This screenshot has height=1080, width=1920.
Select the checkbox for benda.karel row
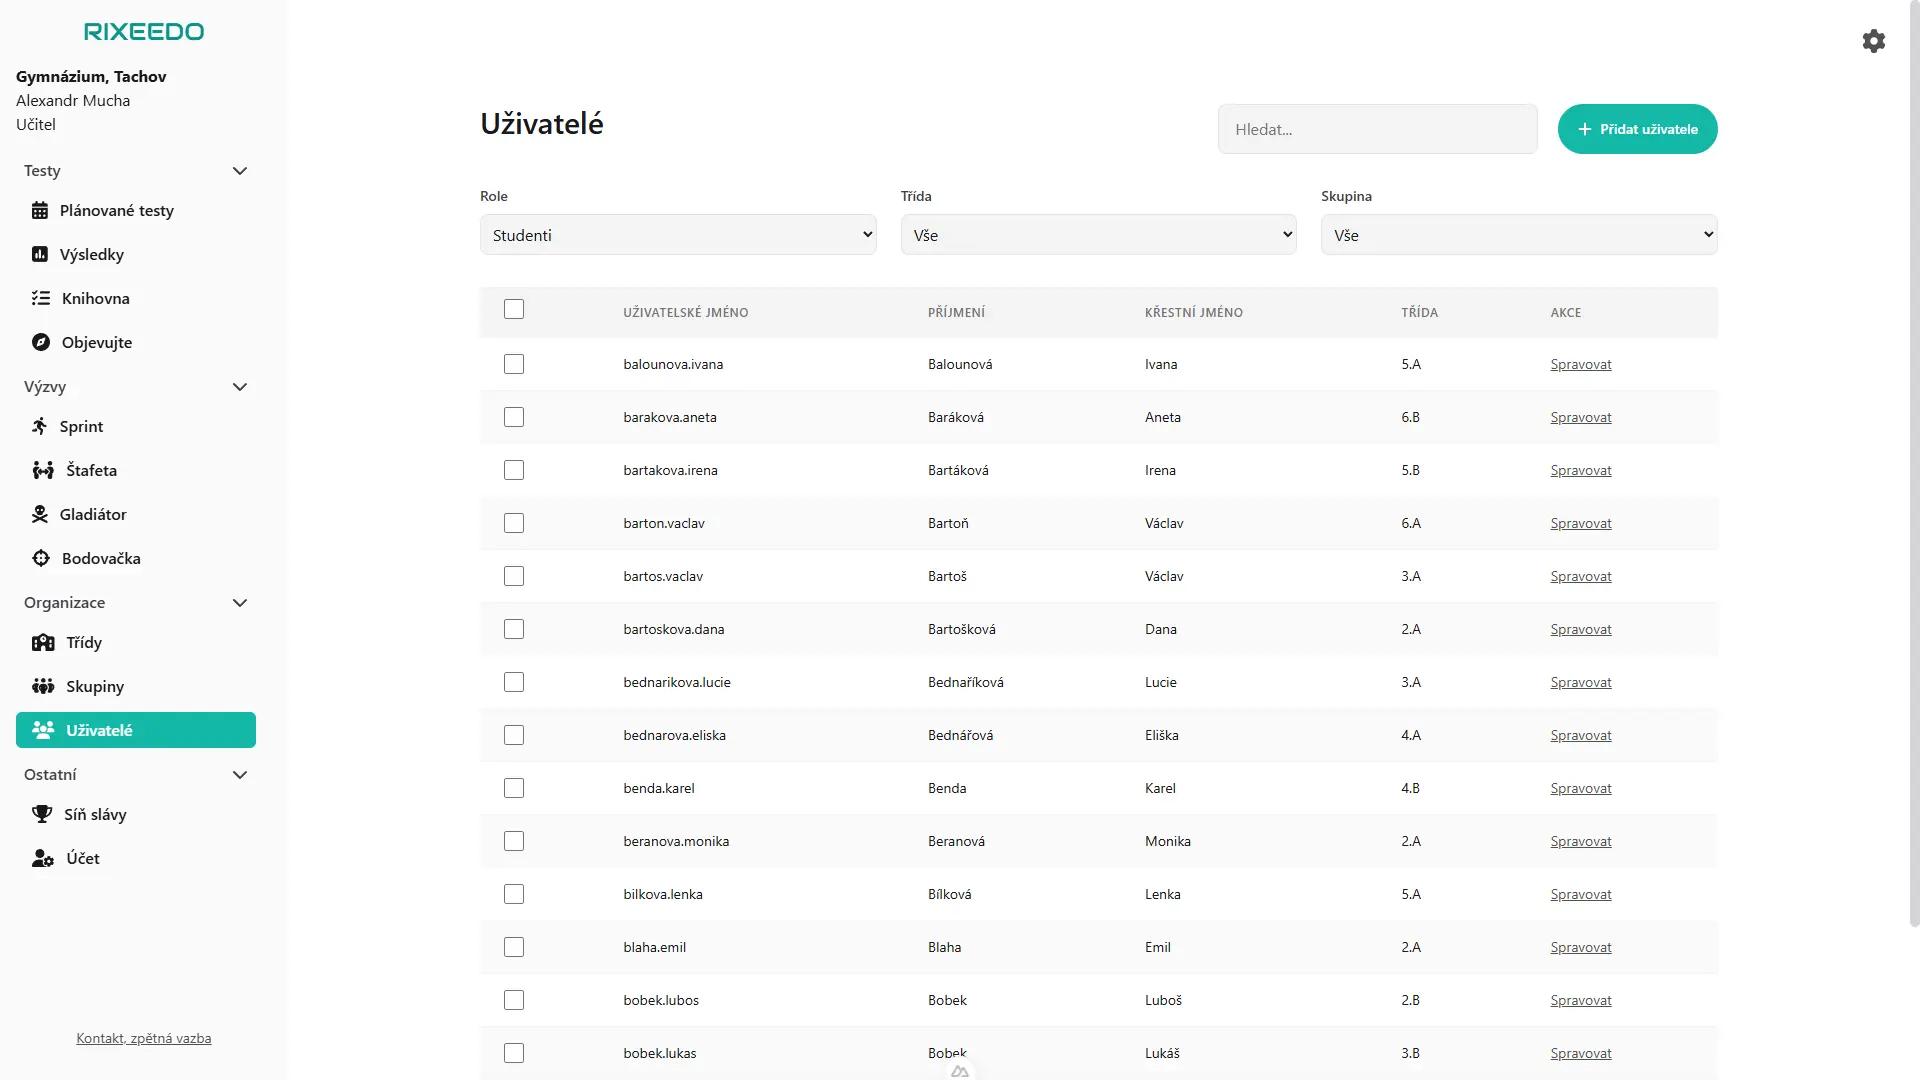(514, 789)
